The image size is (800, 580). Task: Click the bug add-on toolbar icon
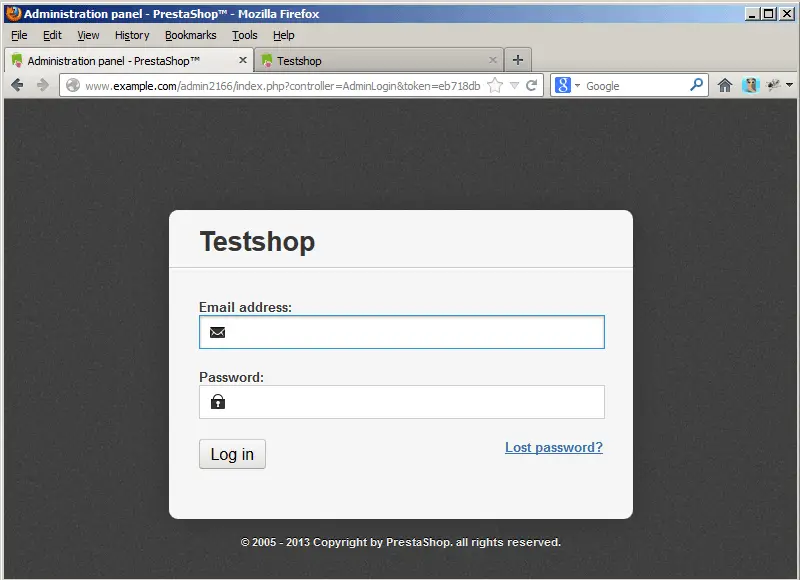click(773, 85)
